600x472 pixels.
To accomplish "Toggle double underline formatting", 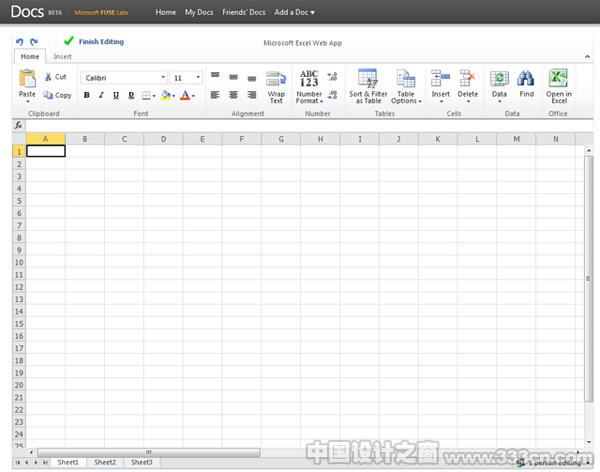I will pyautogui.click(x=131, y=95).
